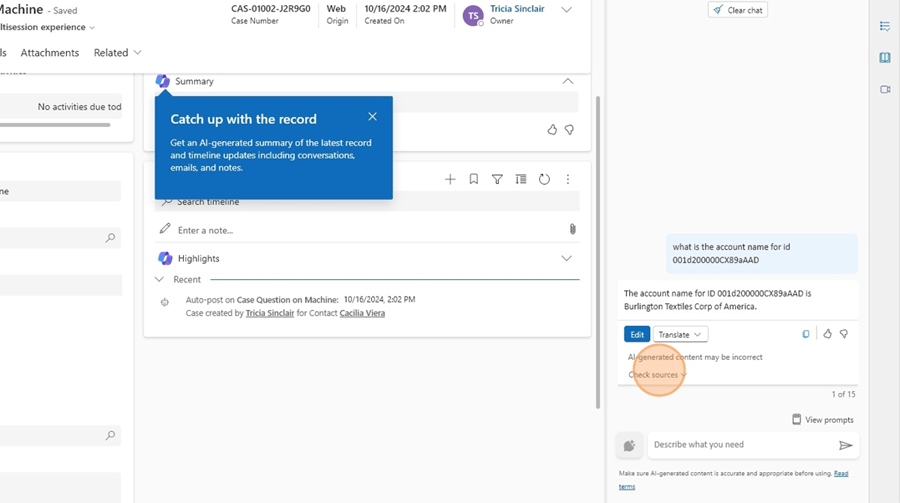Click the 'Describe what you need' input field

pyautogui.click(x=740, y=445)
